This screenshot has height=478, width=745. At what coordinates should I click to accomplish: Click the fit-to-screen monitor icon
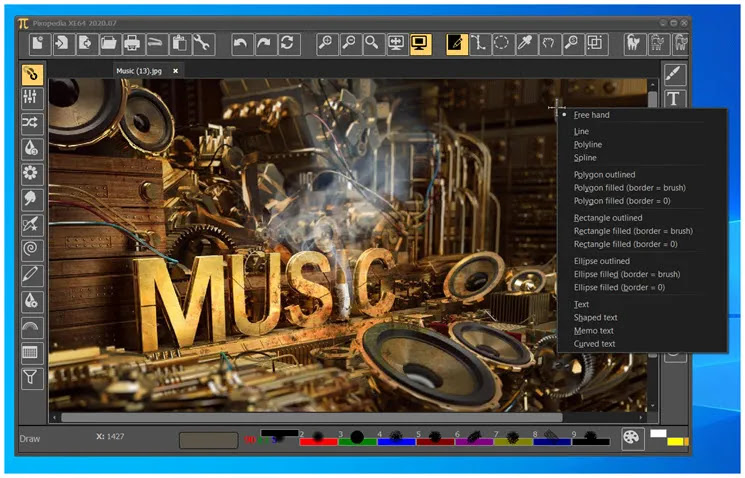pos(396,44)
